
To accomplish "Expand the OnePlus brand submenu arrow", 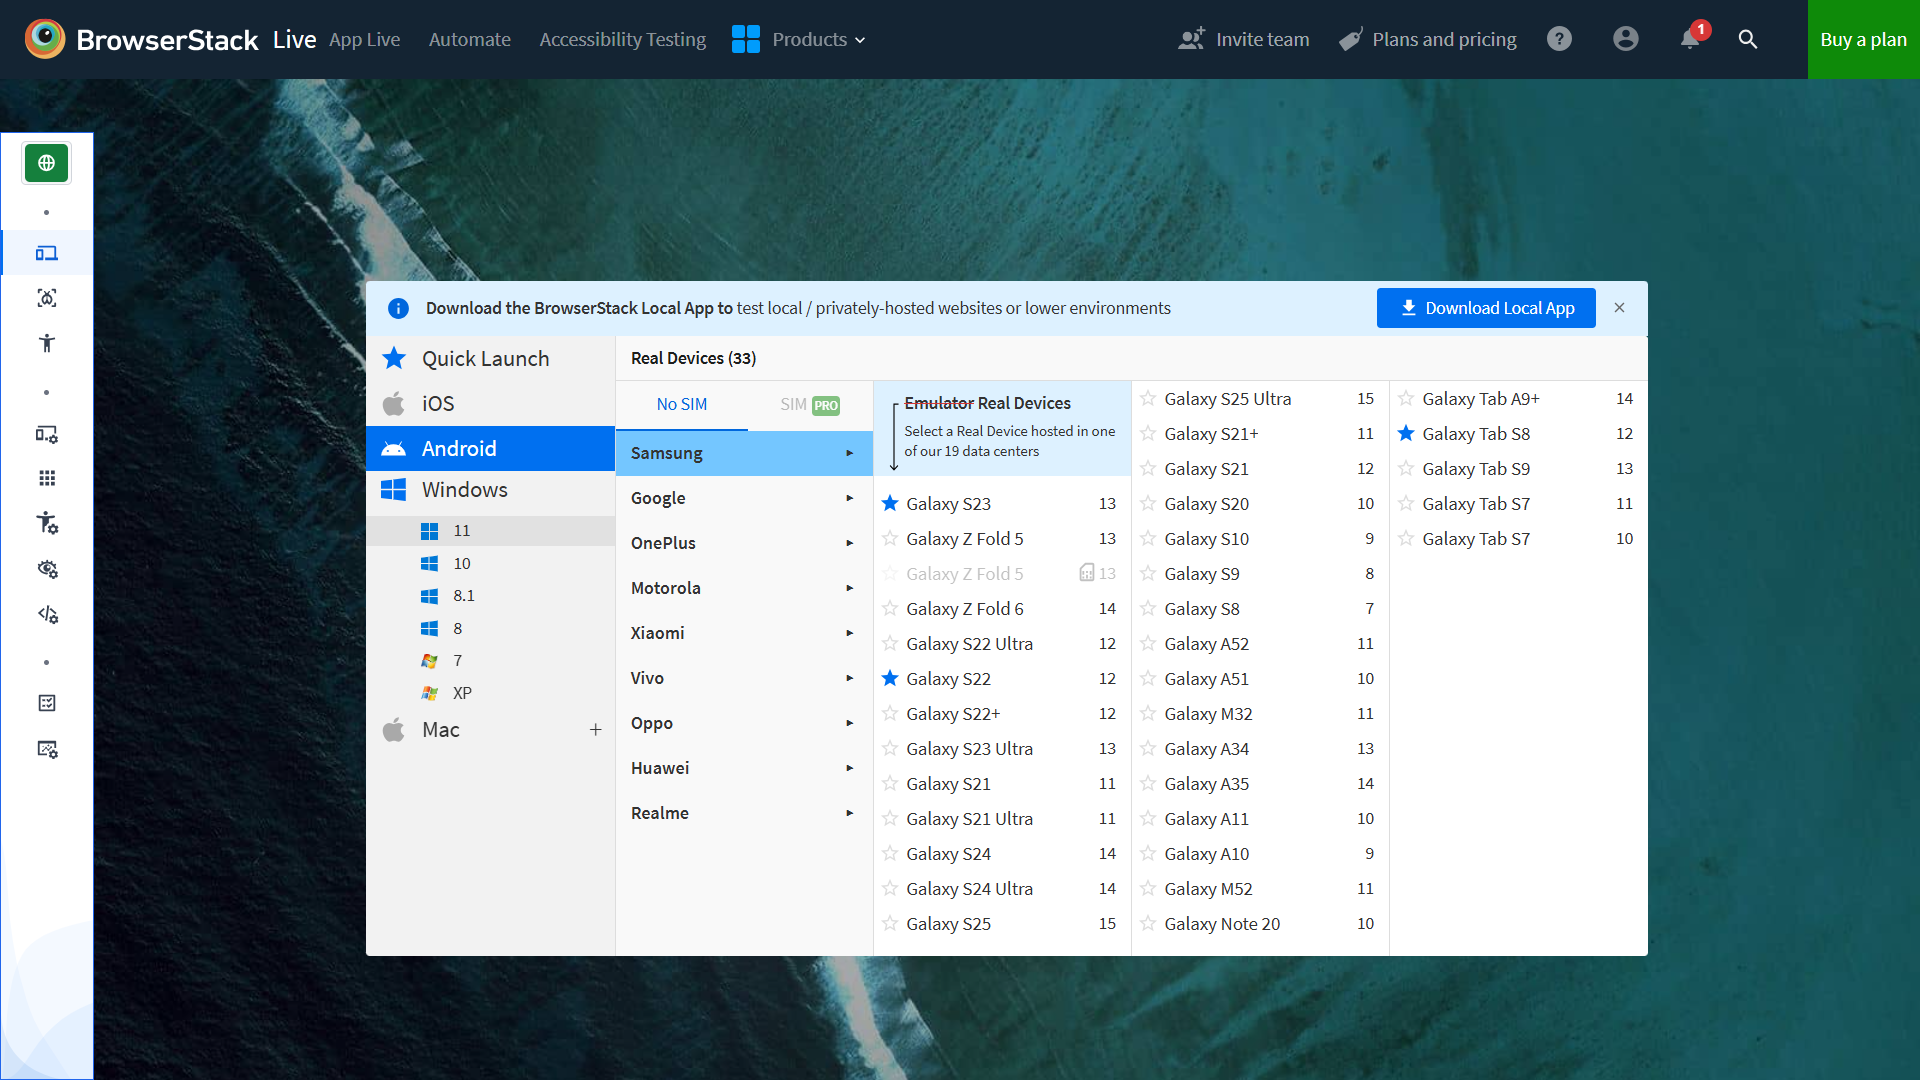I will click(x=849, y=543).
